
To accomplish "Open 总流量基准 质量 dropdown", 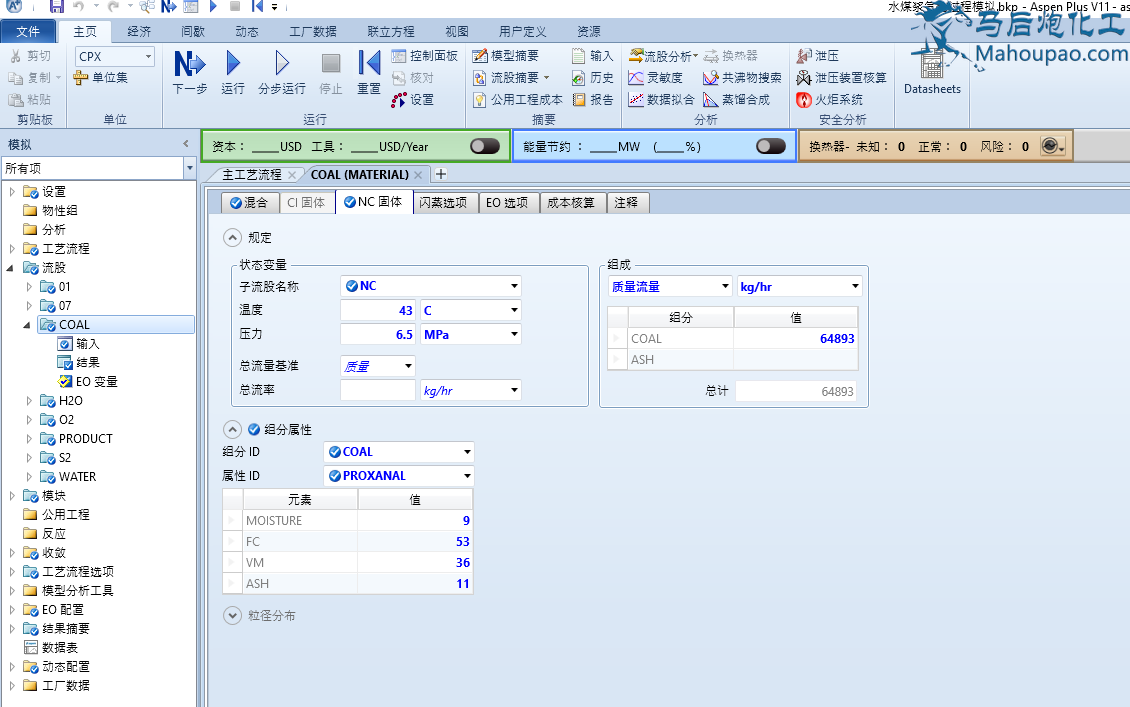I will pyautogui.click(x=408, y=366).
